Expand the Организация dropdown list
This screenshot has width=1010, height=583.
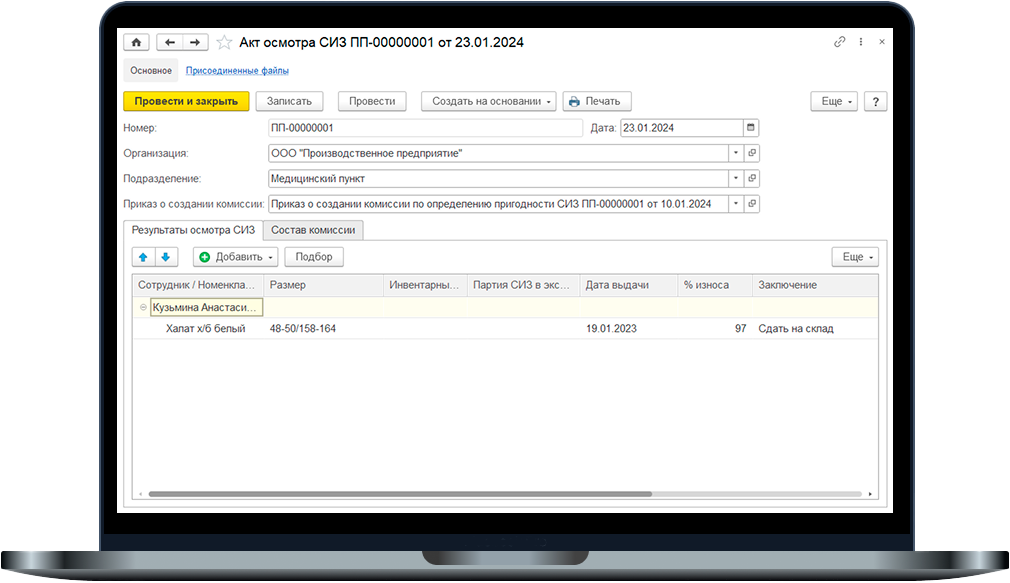(x=736, y=153)
